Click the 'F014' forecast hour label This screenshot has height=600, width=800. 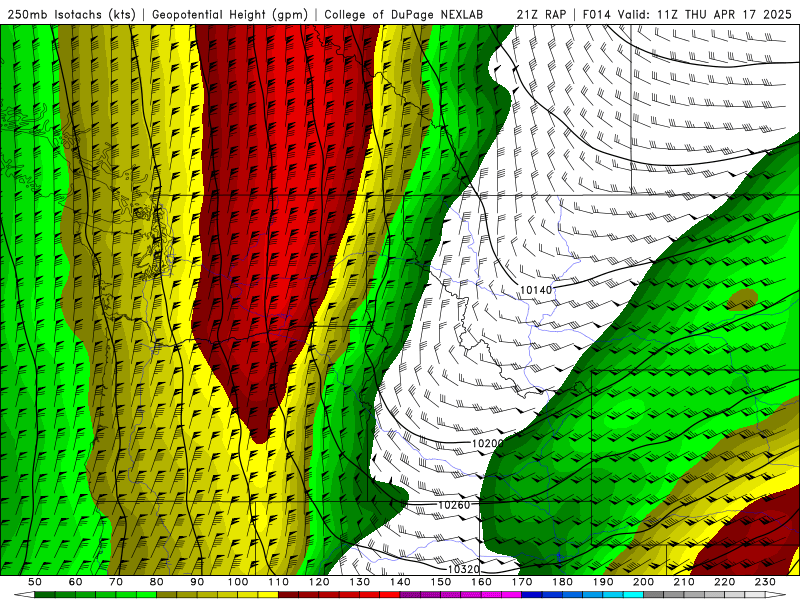(x=596, y=14)
